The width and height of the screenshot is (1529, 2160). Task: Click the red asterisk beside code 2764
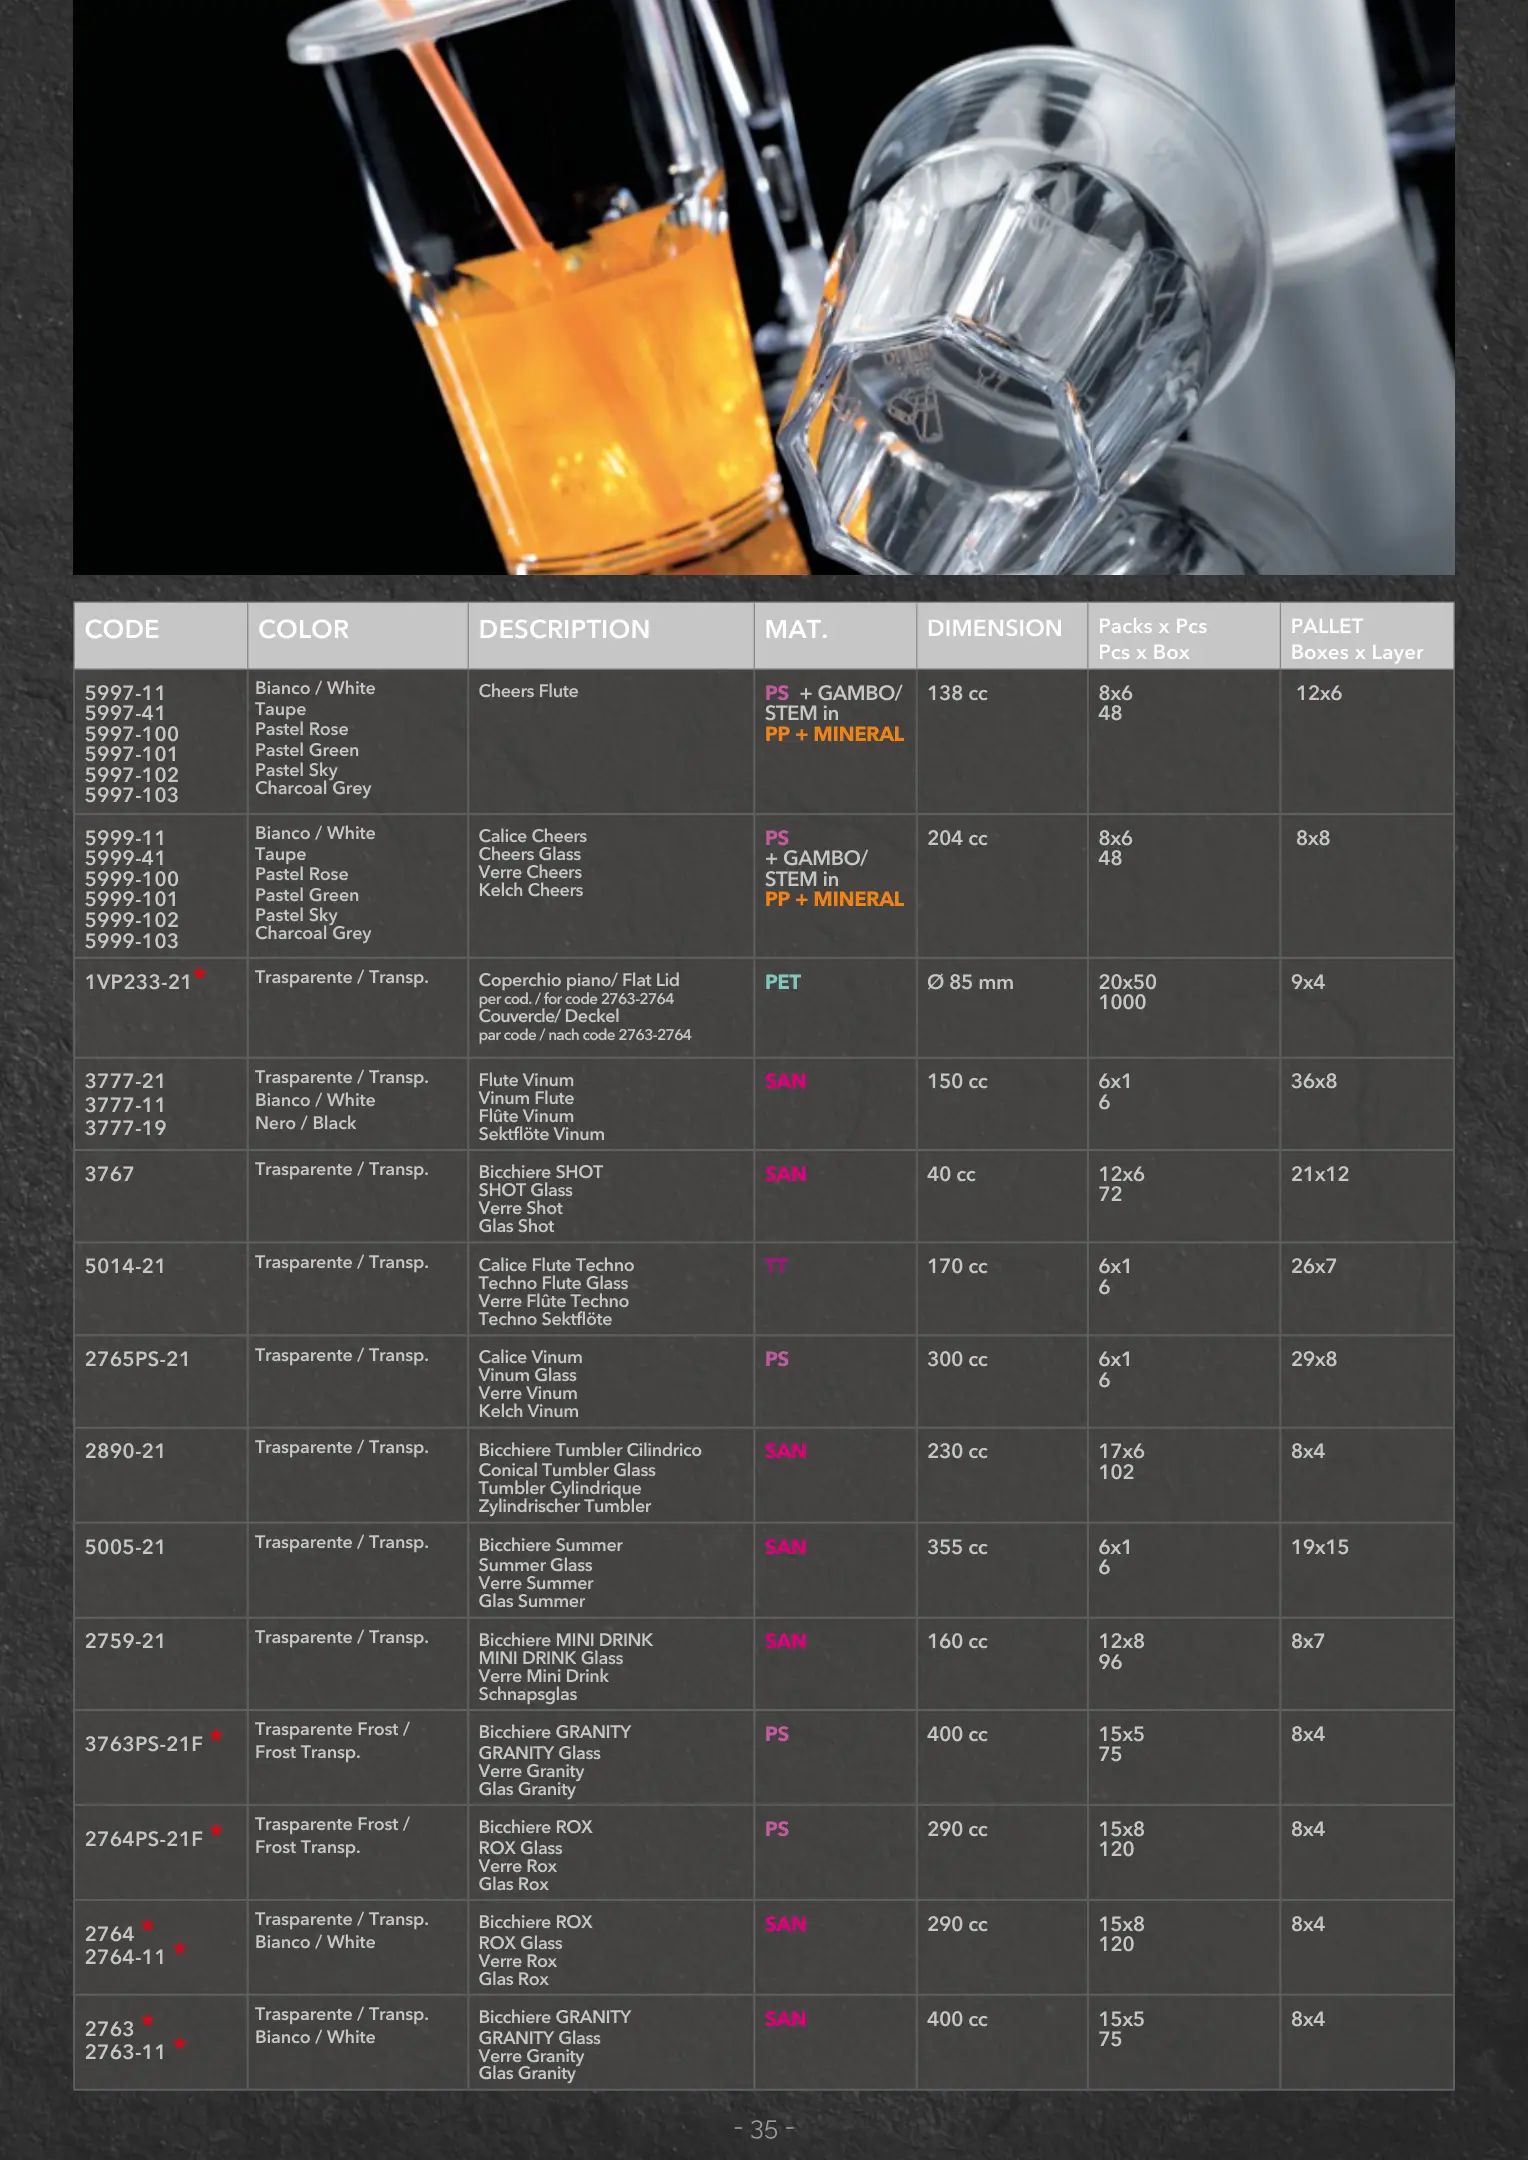(x=148, y=1927)
